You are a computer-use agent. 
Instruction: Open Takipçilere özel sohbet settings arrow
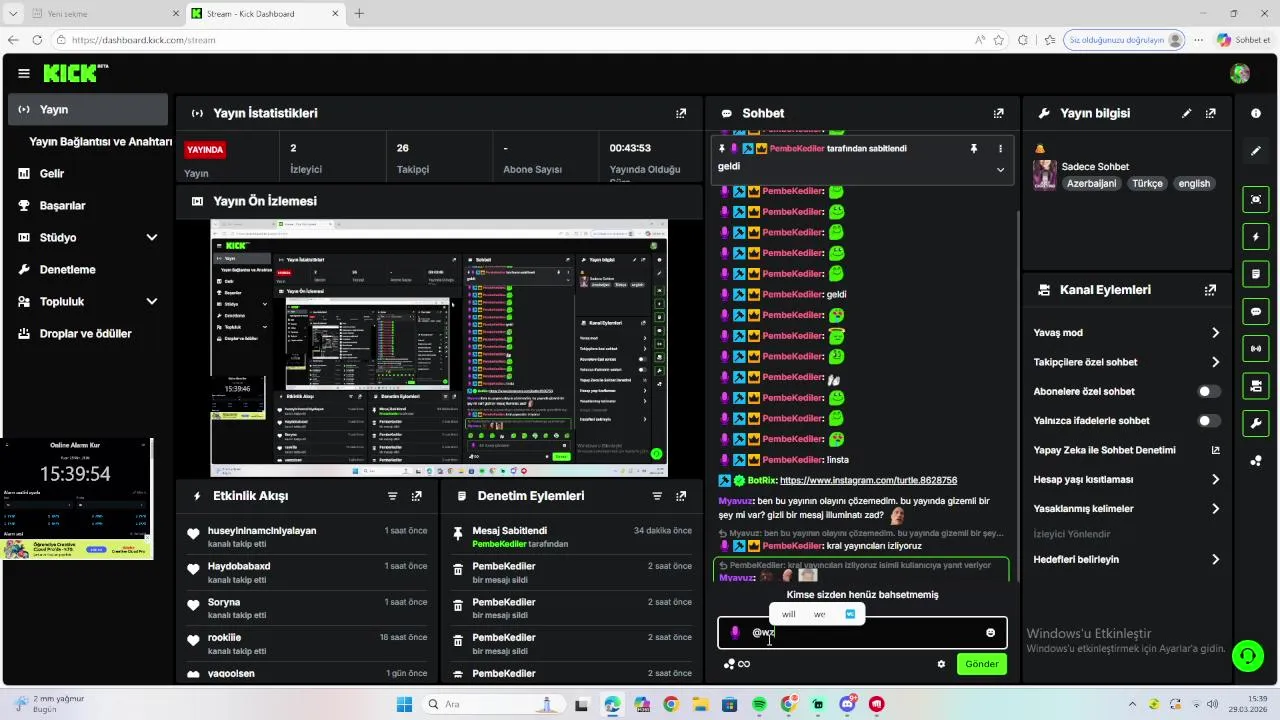tap(1215, 362)
